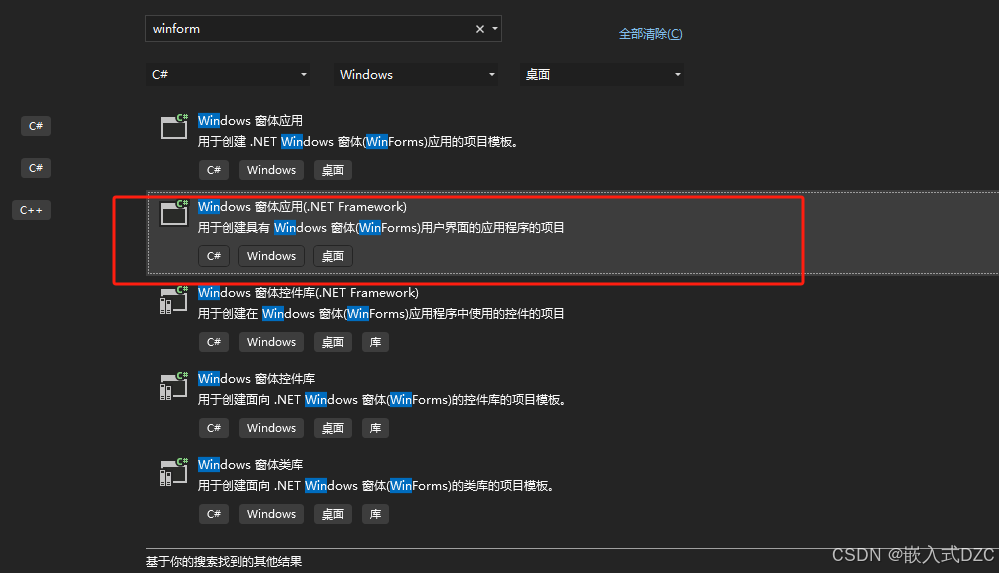
Task: Click the Windows 窗体应用(.NET Framework) template icon
Action: 174,212
